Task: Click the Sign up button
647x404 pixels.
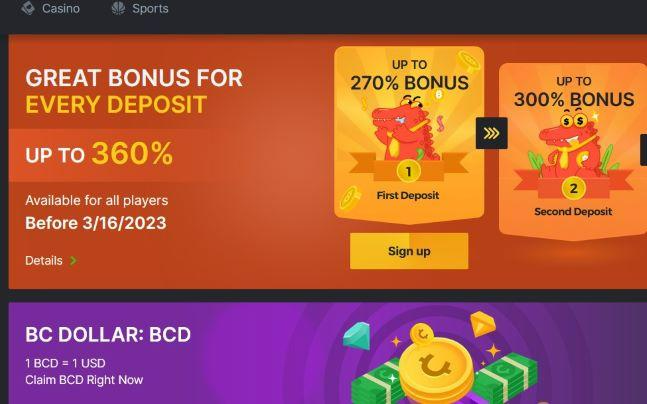Action: [x=409, y=251]
